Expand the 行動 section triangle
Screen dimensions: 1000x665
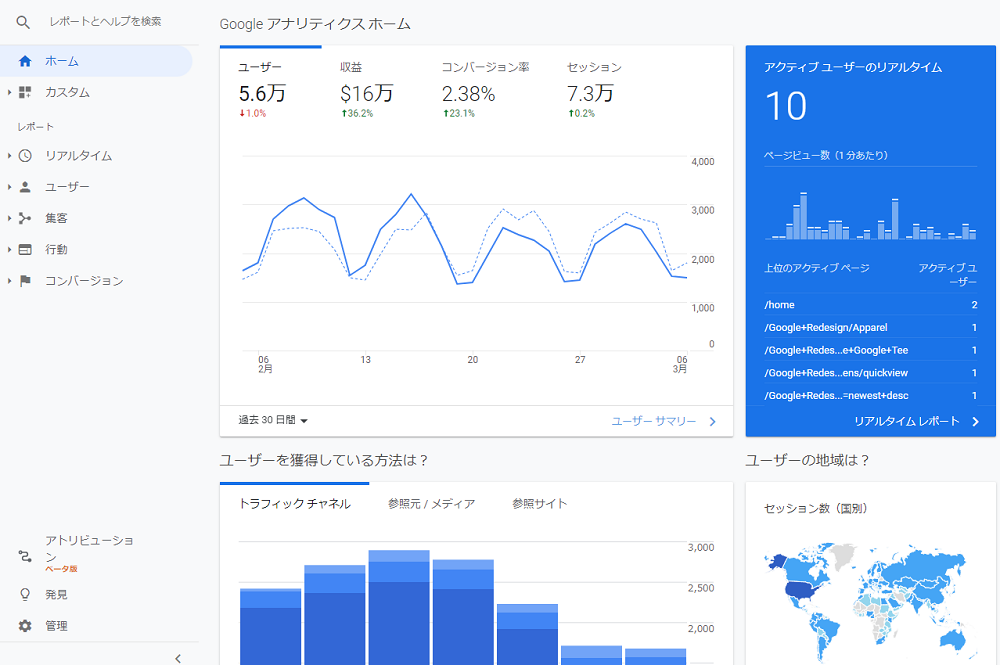[9, 249]
